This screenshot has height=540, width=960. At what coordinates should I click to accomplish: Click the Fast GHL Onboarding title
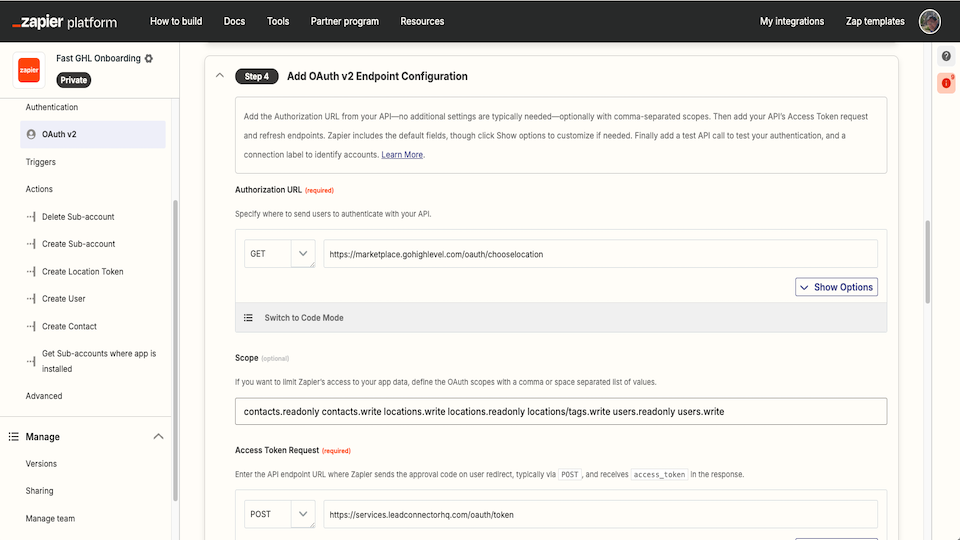pyautogui.click(x=99, y=58)
